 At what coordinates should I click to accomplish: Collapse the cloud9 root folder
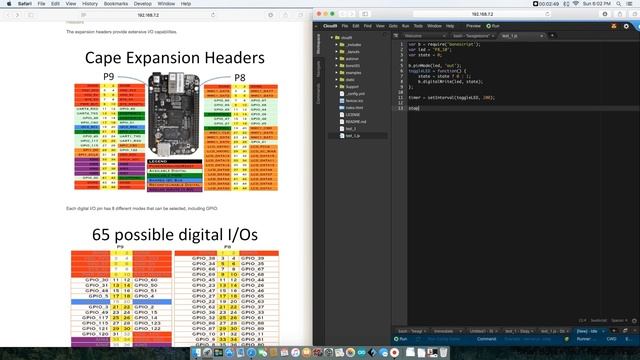click(x=332, y=38)
